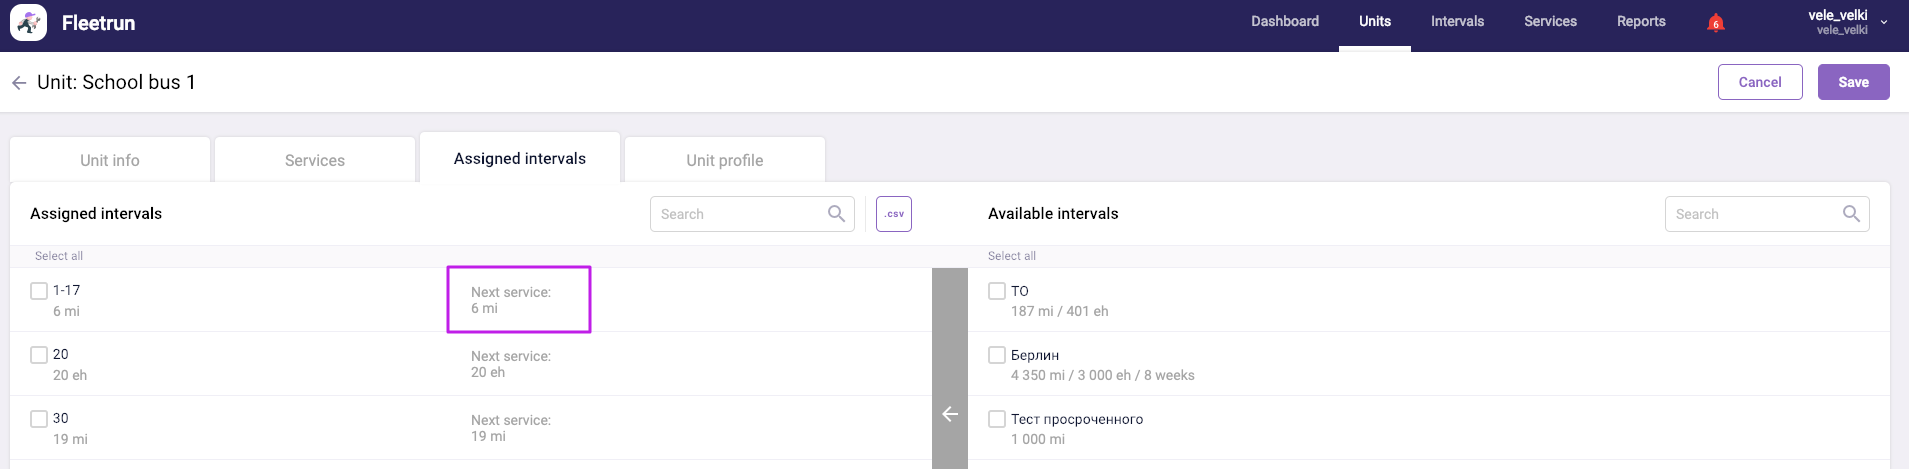Viewport: 1909px width, 469px height.
Task: Click the magnifier in Assigned intervals search
Action: click(836, 214)
